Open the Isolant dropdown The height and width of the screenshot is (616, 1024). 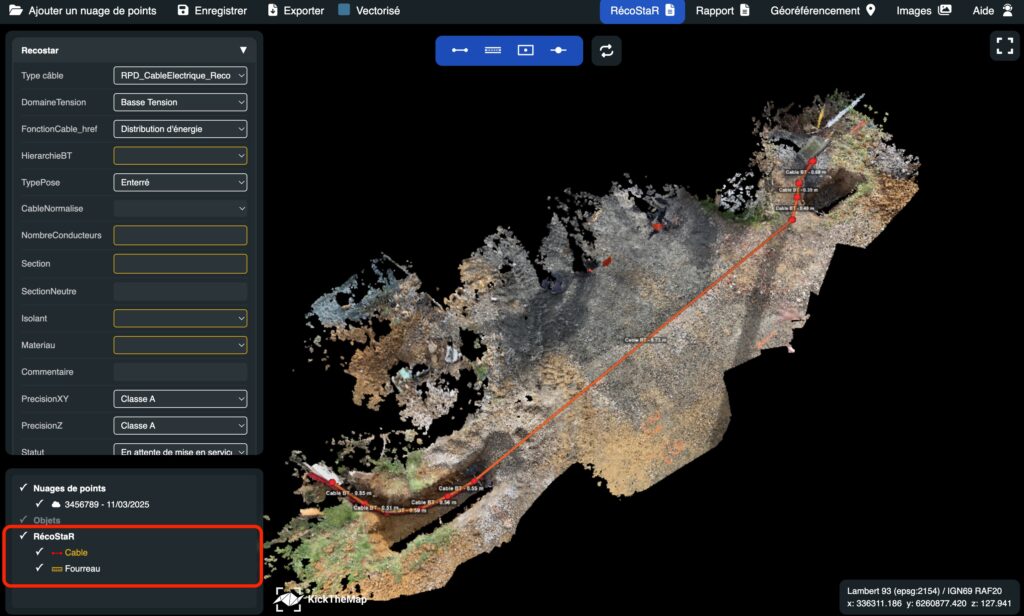[x=180, y=318]
